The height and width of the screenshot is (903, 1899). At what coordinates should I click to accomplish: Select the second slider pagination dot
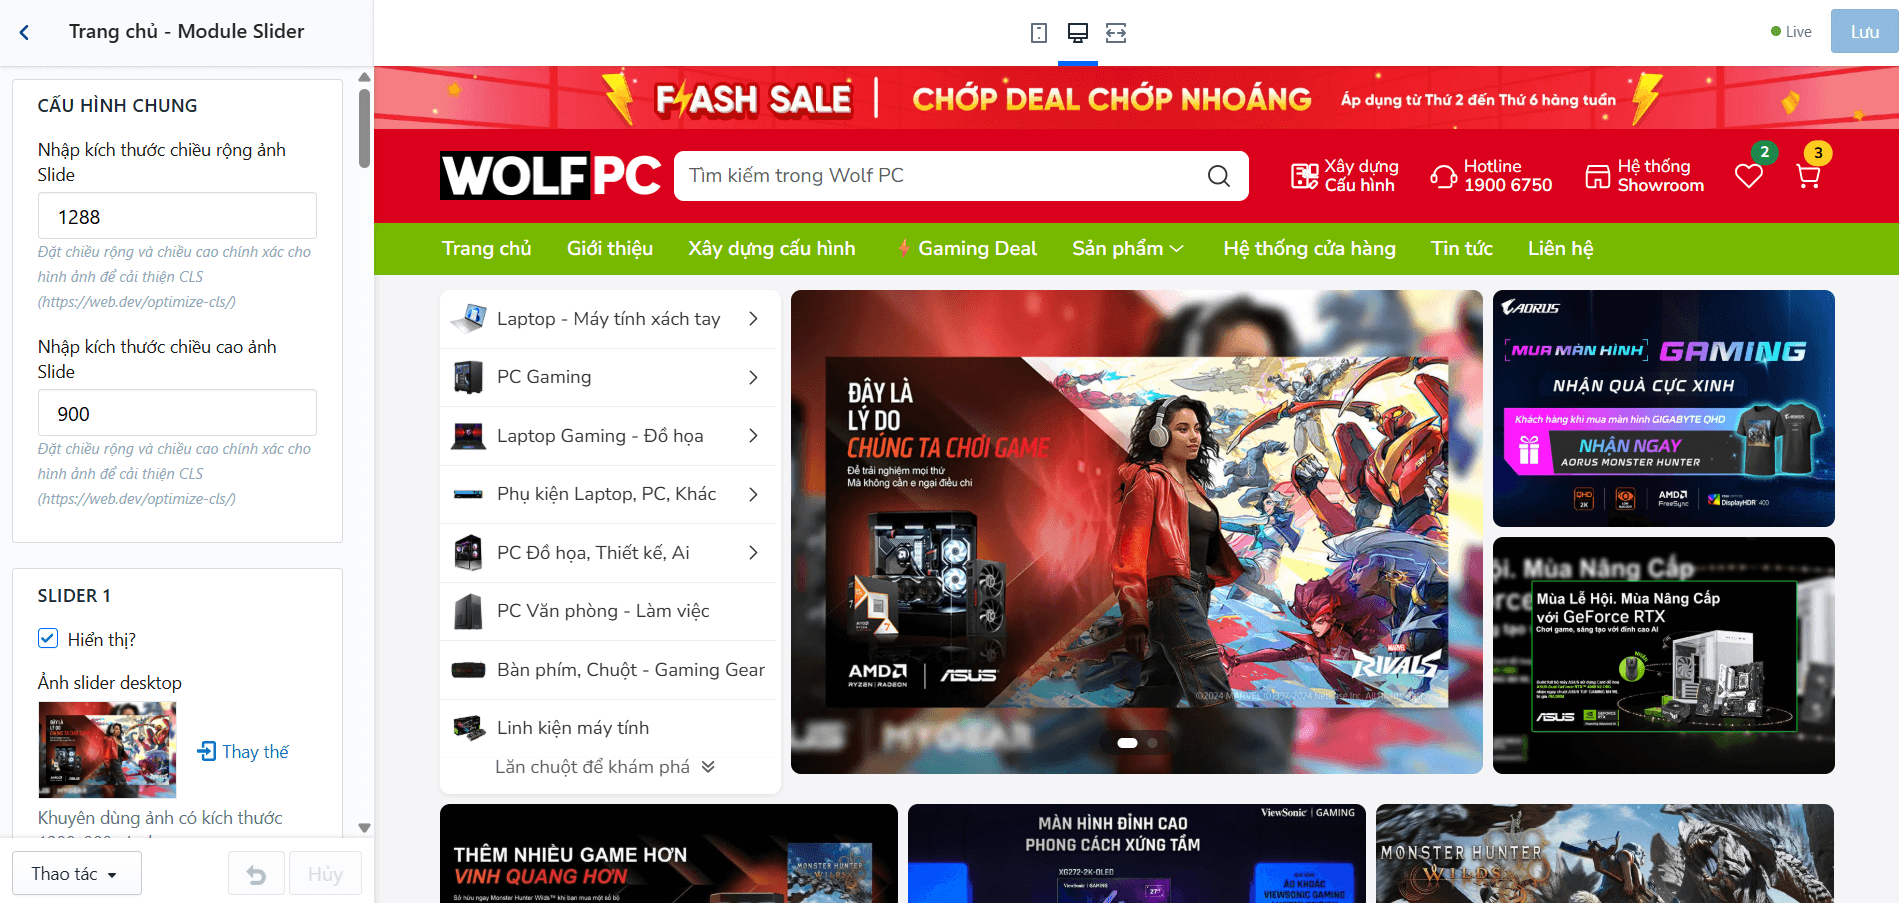coord(1153,743)
